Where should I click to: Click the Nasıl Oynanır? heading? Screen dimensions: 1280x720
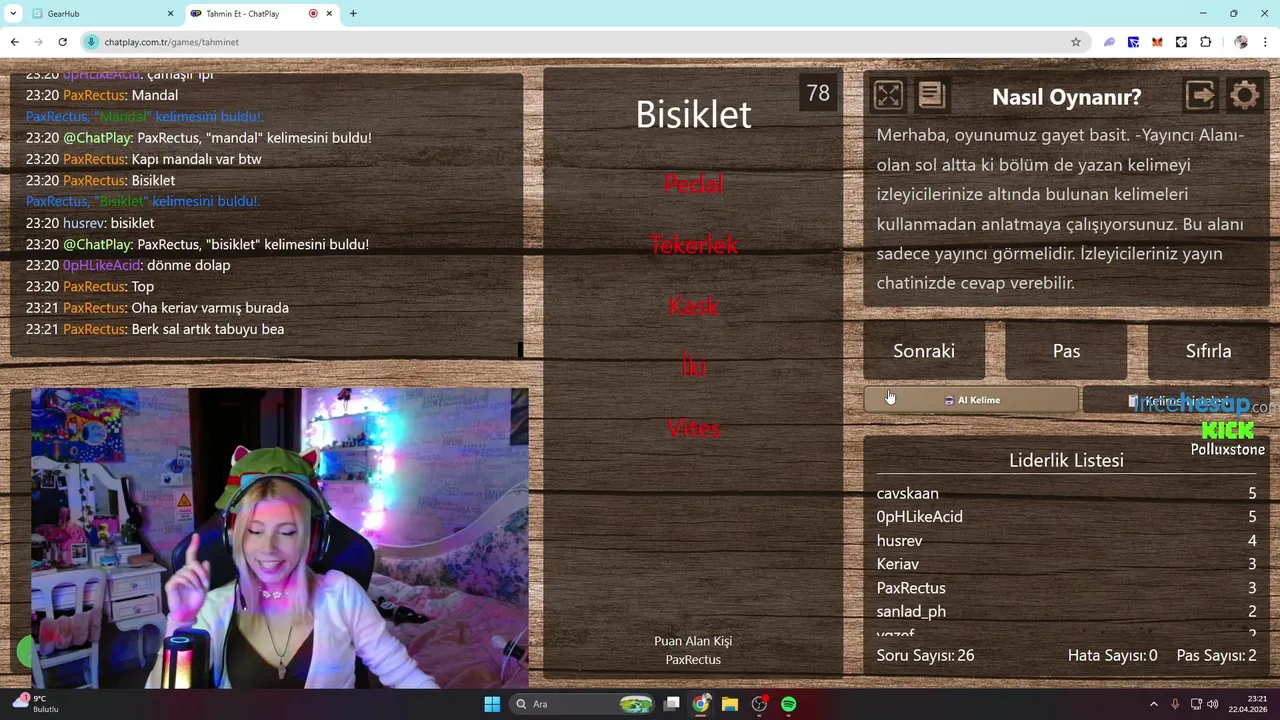click(1066, 96)
